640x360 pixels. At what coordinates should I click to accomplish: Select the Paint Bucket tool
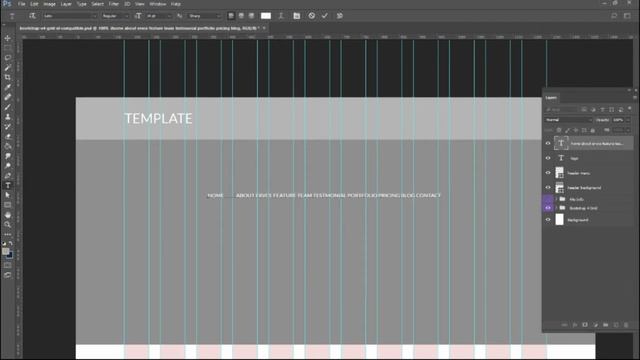click(8, 146)
